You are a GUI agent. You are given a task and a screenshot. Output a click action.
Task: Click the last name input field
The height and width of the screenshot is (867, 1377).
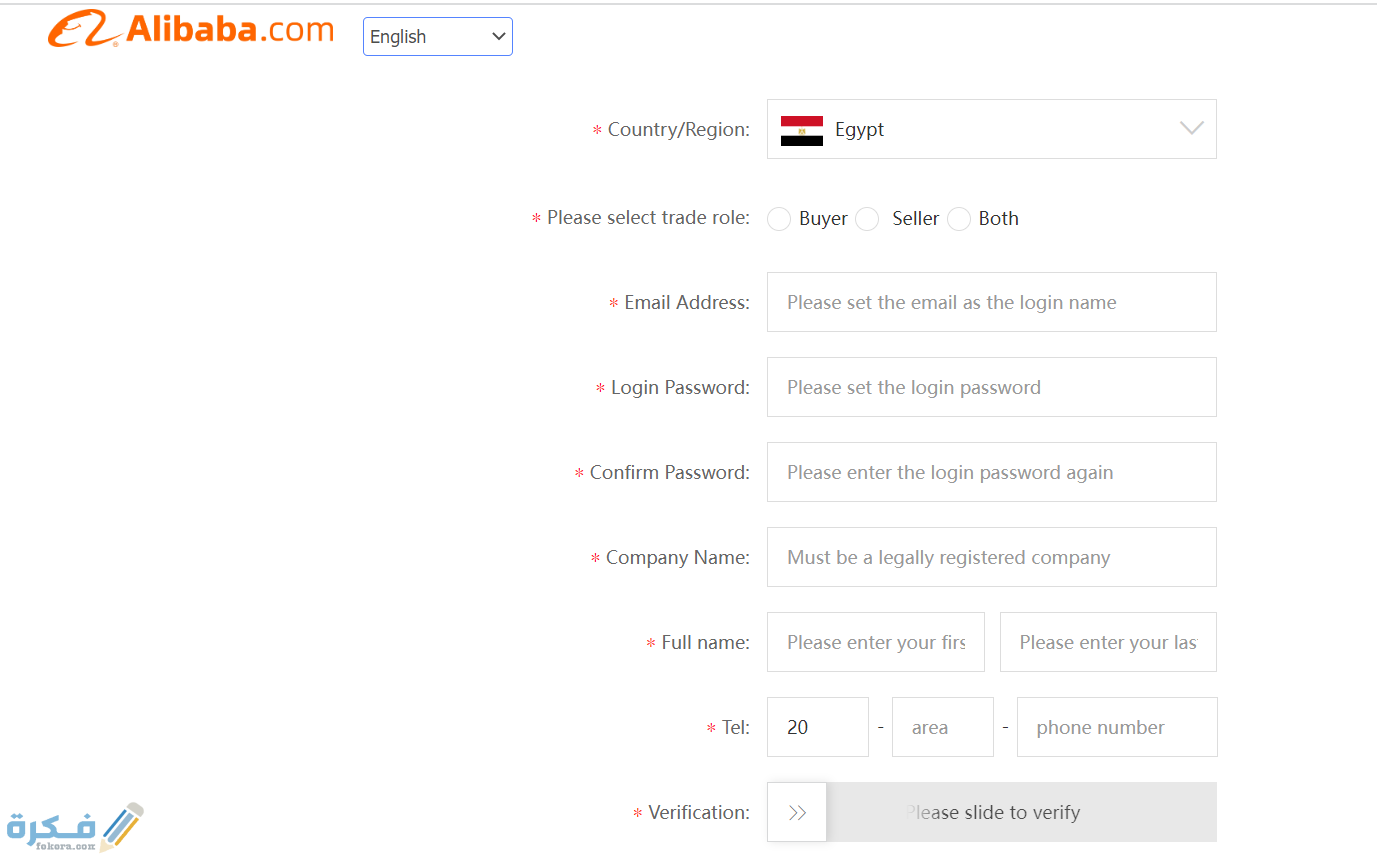tap(1108, 642)
